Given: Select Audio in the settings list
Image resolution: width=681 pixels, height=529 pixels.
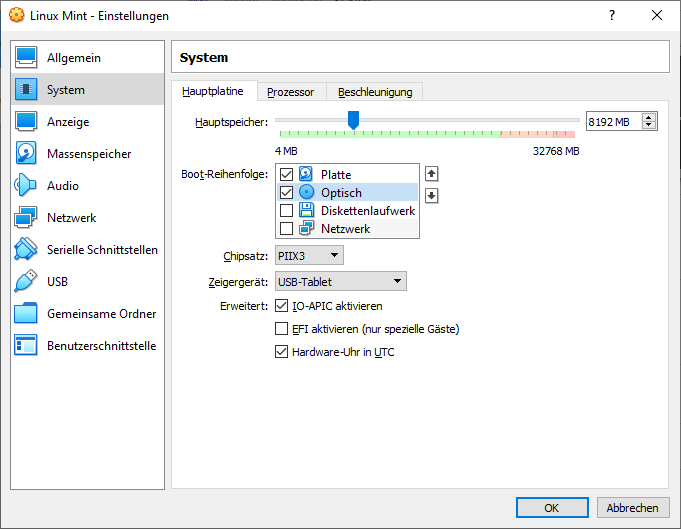Looking at the screenshot, I should click(x=87, y=185).
